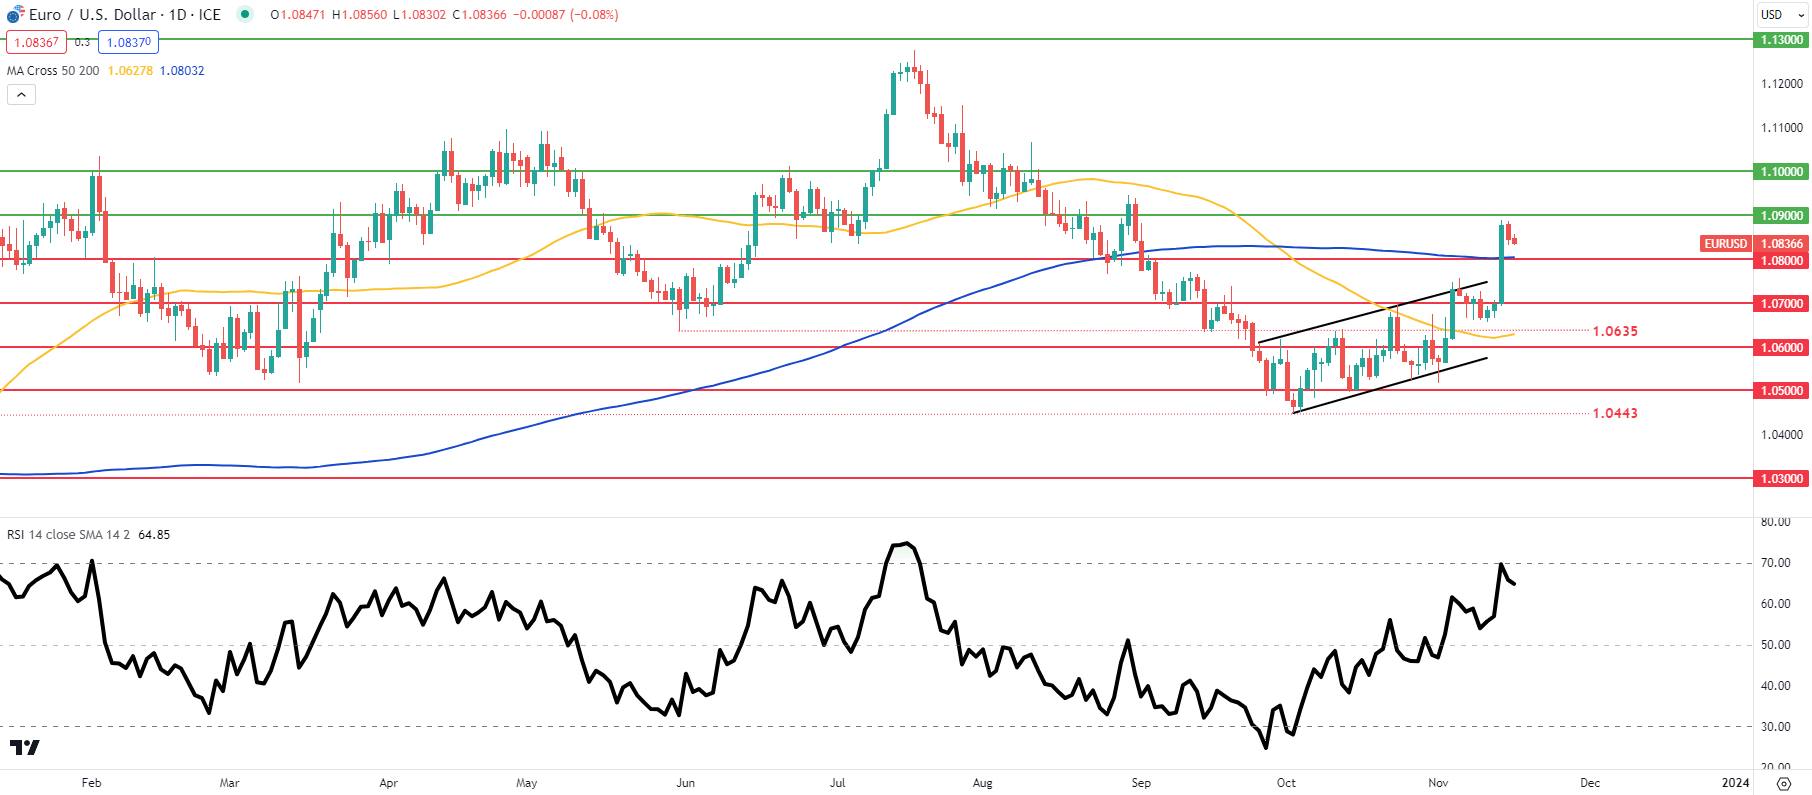
Task: Click the May label on time axis
Action: pos(526,783)
